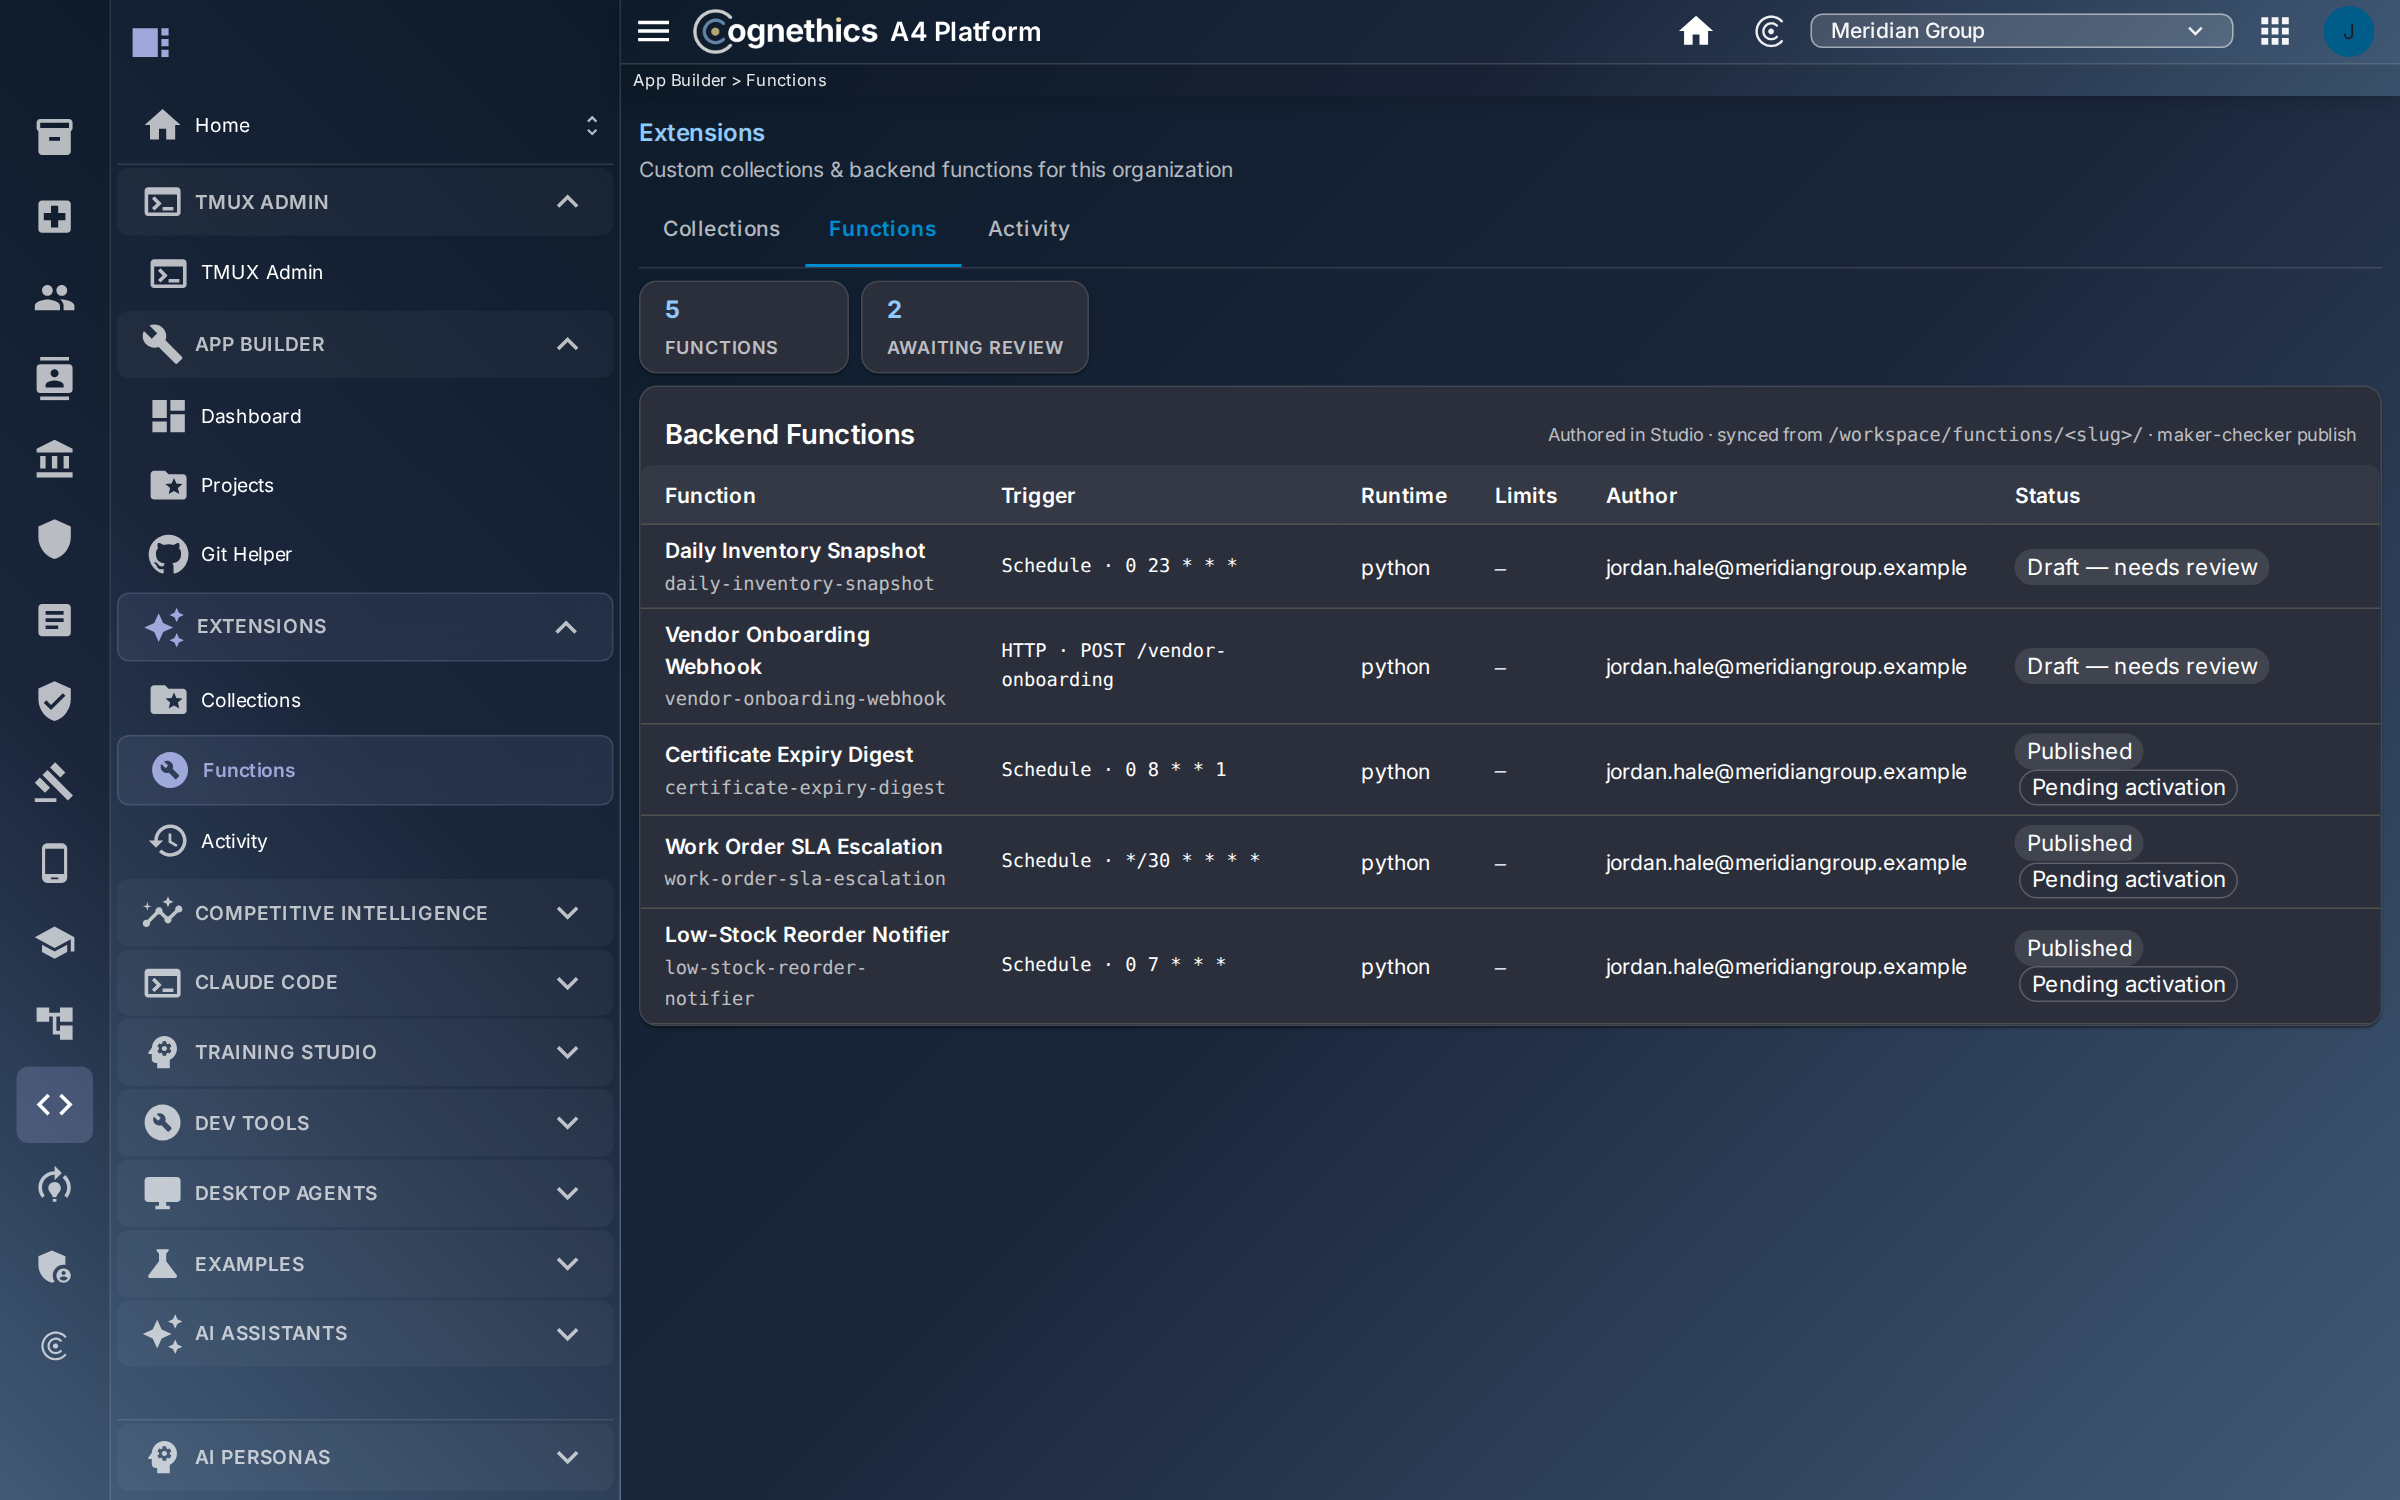Open Collections under Extensions in sidebar
The image size is (2400, 1500).
[x=364, y=700]
